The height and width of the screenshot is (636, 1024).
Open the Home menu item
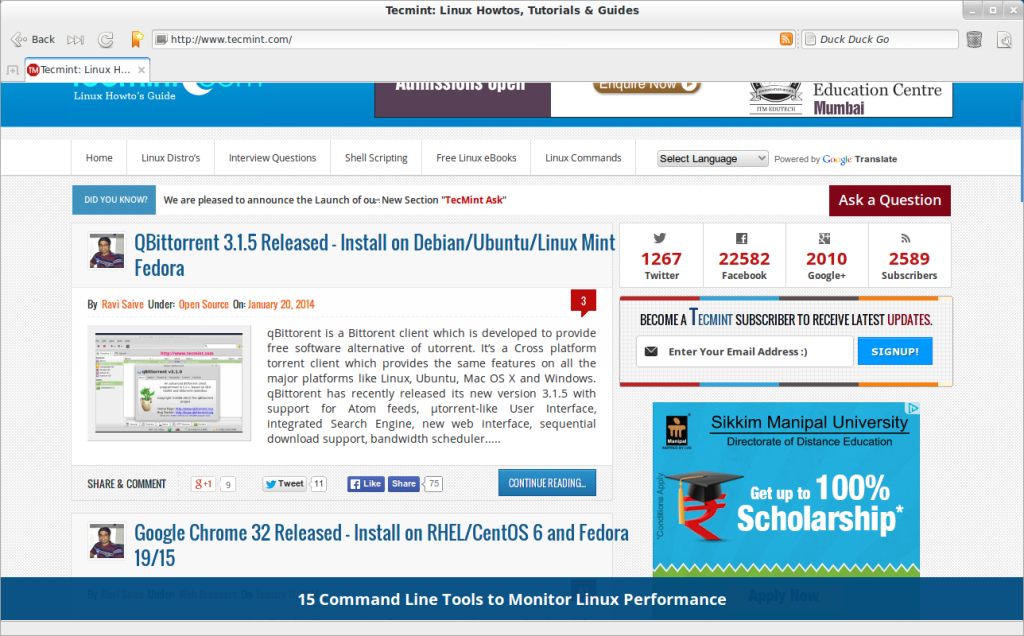tap(99, 158)
